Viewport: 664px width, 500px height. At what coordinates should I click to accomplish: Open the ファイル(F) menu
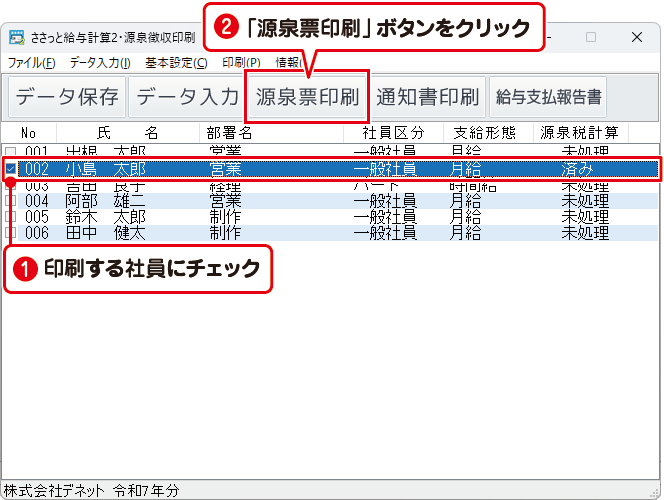pos(32,63)
